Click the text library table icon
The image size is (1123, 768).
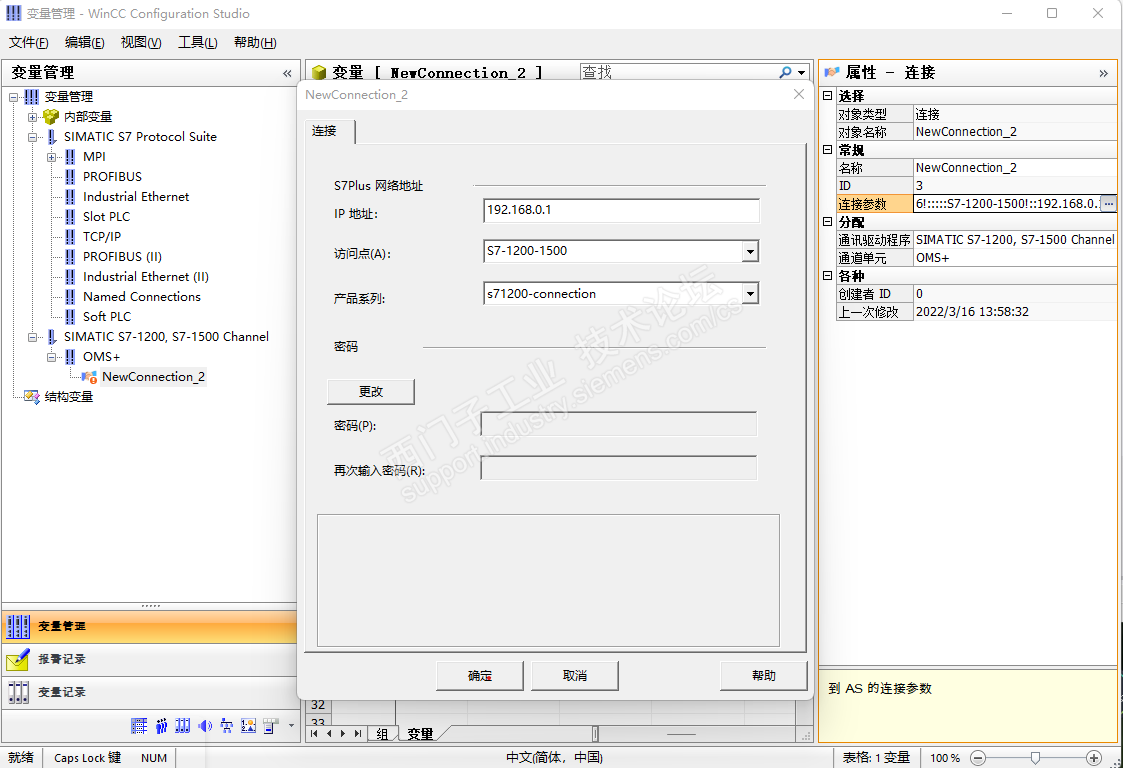click(139, 726)
